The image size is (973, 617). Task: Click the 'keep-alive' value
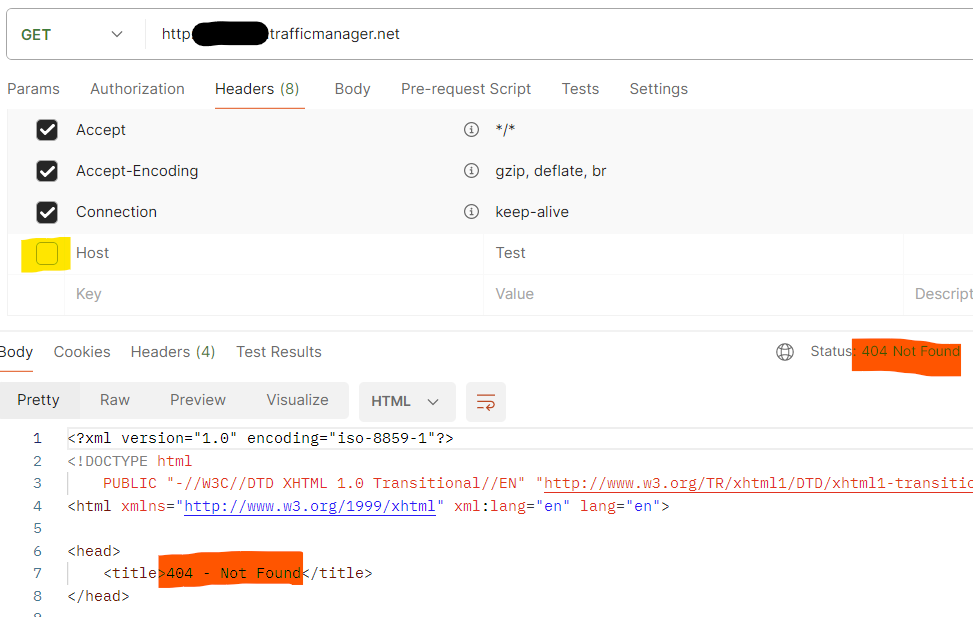pos(532,212)
